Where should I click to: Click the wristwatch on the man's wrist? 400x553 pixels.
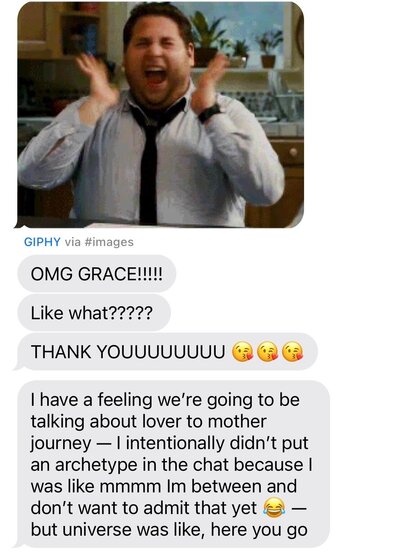[x=210, y=113]
